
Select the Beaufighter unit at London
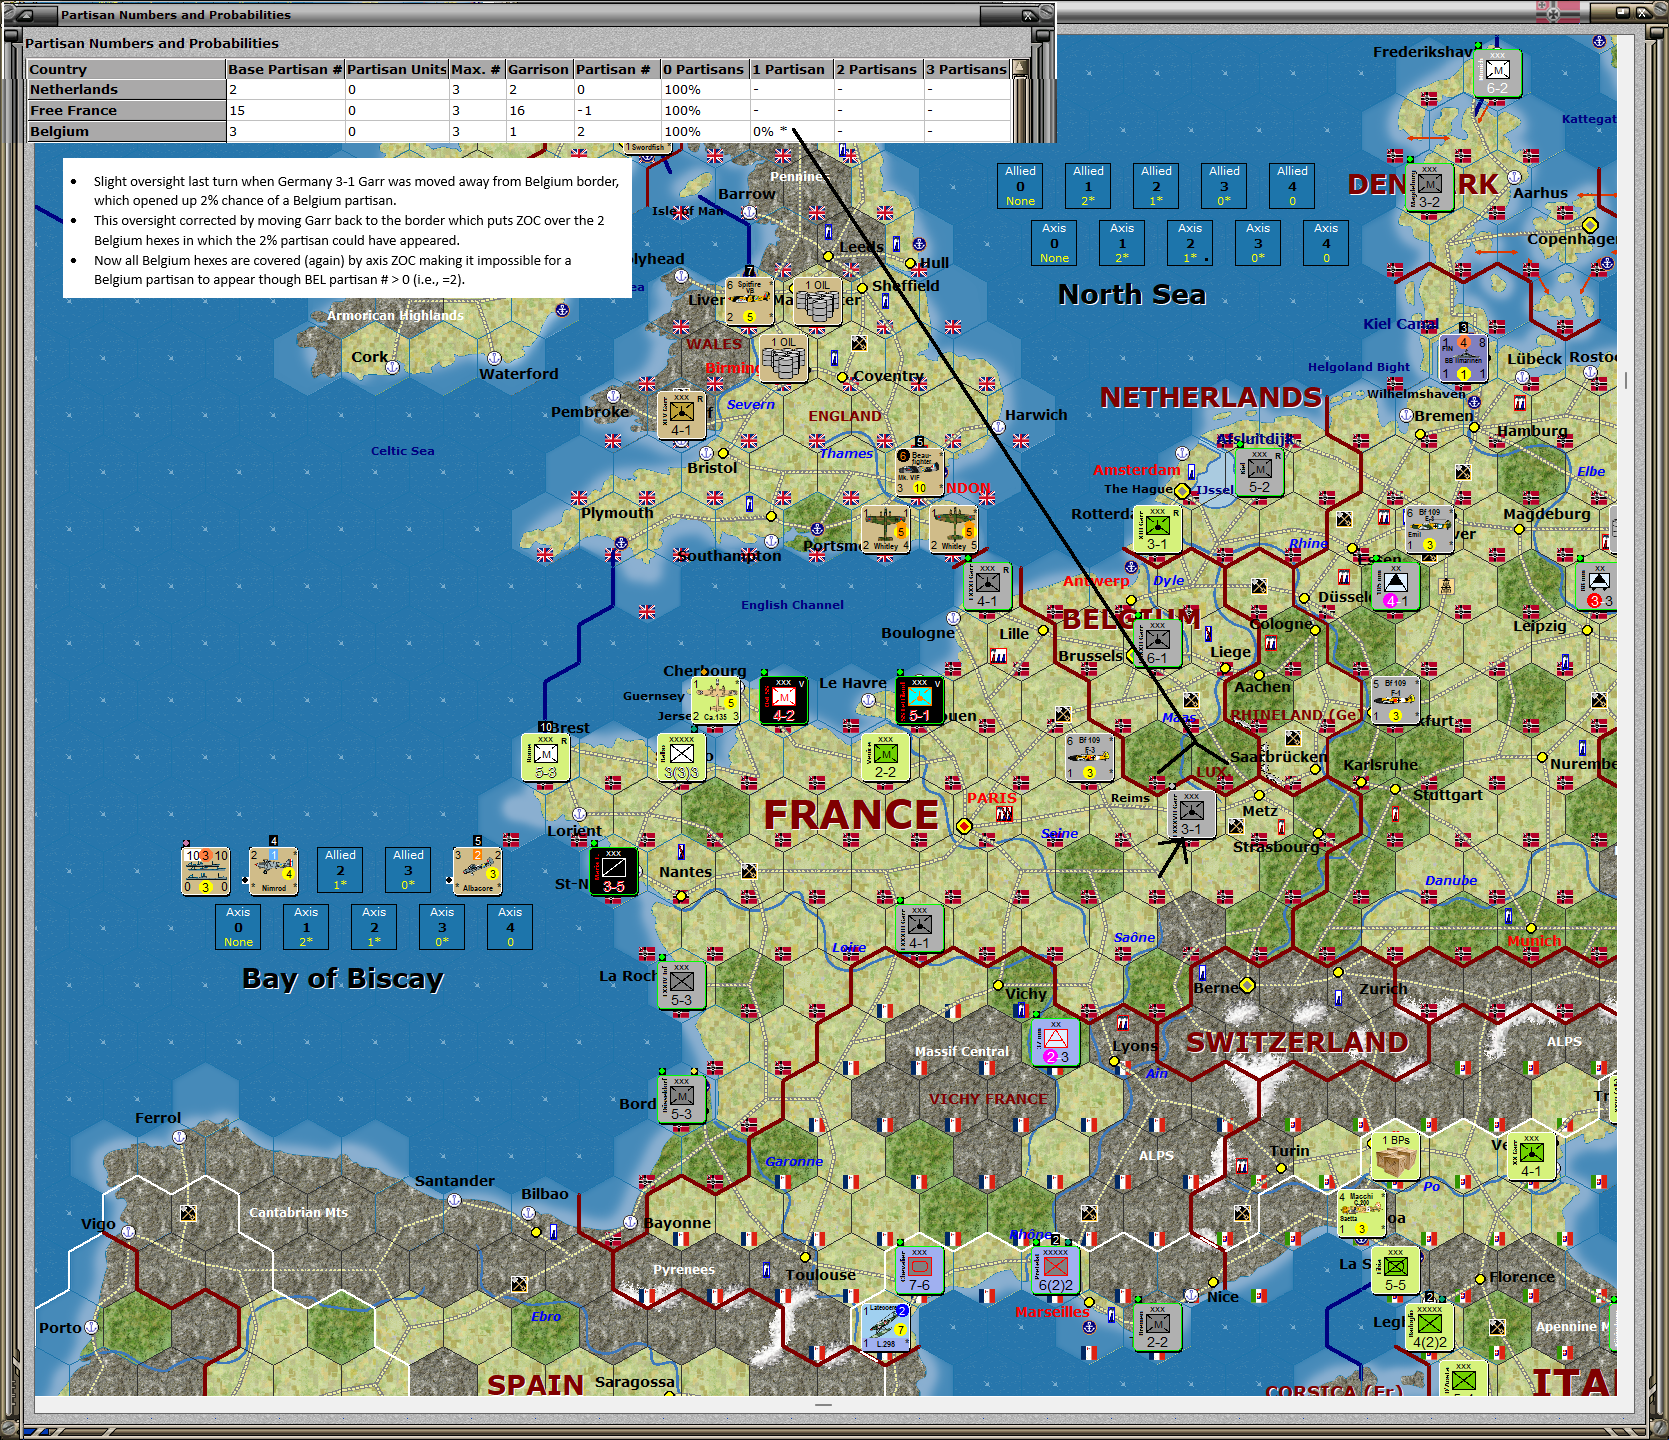919,472
